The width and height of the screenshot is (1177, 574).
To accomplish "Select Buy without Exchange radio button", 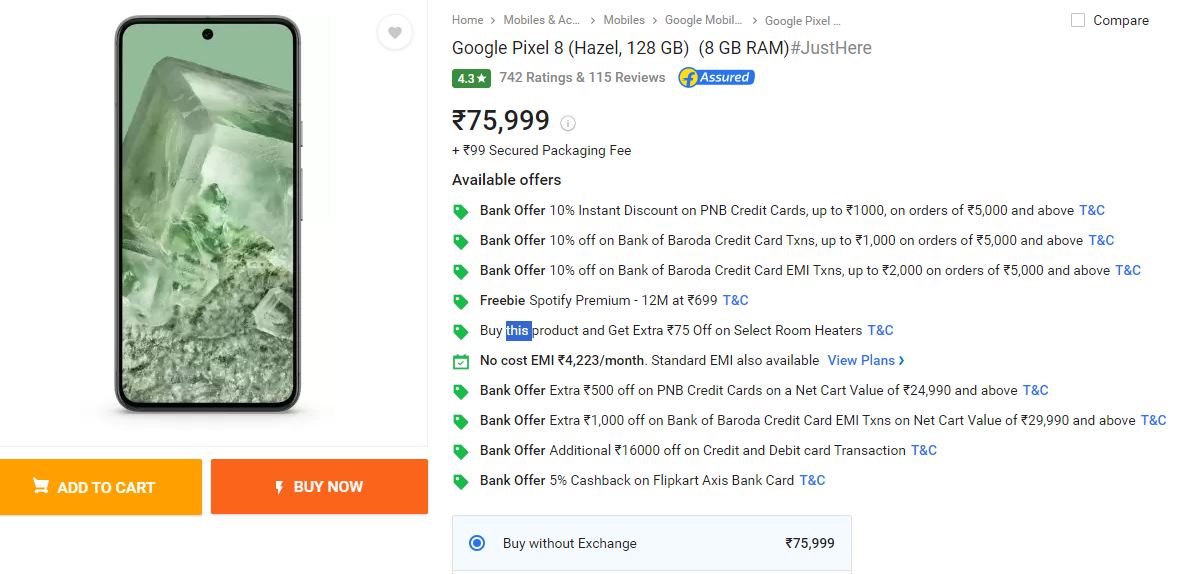I will click(x=477, y=543).
